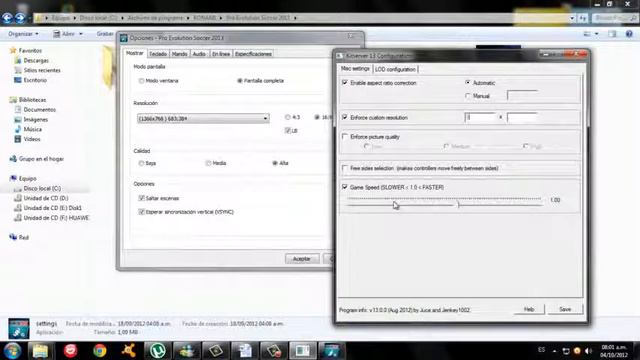
Task: Go back in Explorer navigation
Action: [7, 18]
